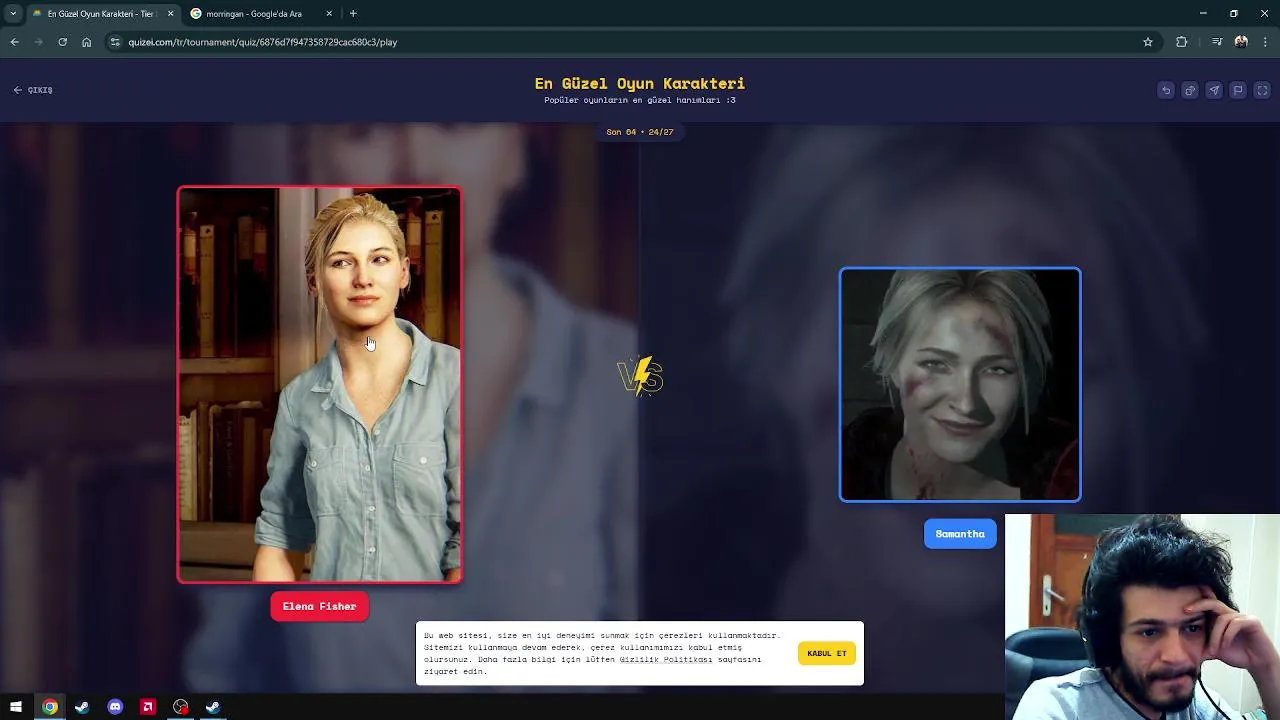
Task: Close the morringan Google tab
Action: click(329, 14)
